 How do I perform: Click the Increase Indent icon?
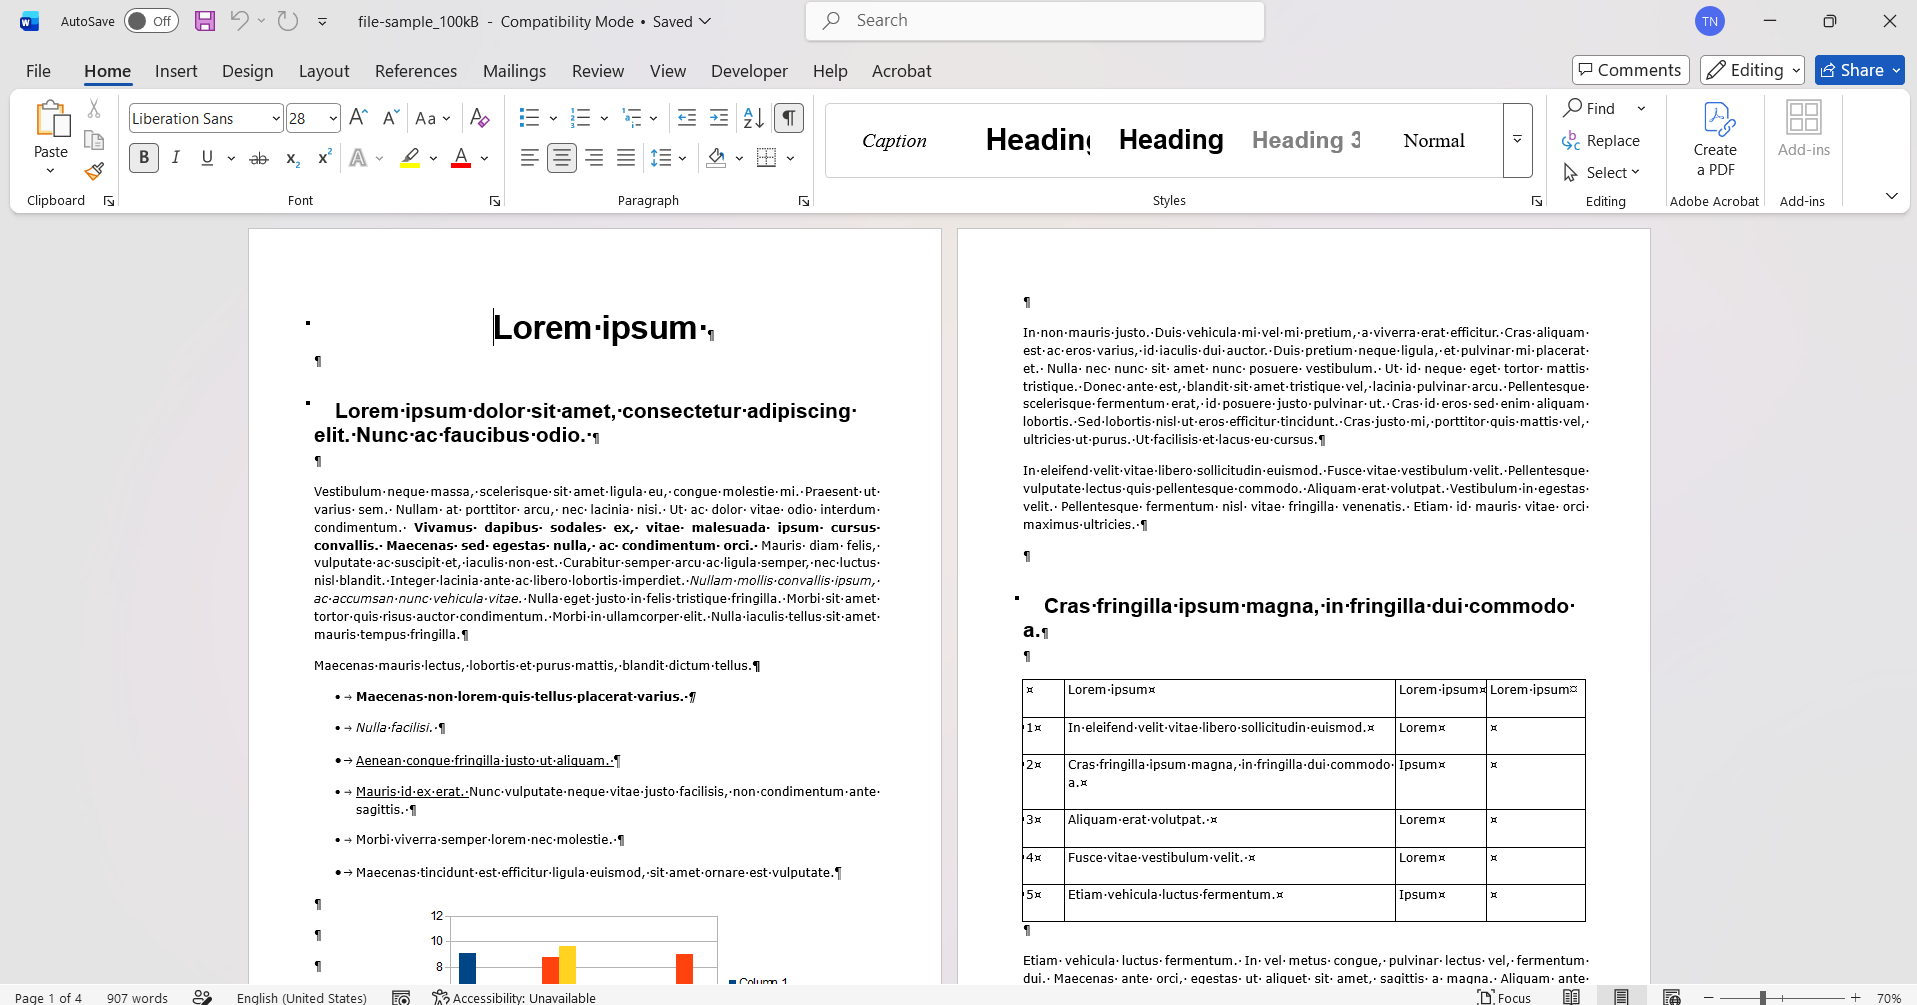tap(719, 118)
